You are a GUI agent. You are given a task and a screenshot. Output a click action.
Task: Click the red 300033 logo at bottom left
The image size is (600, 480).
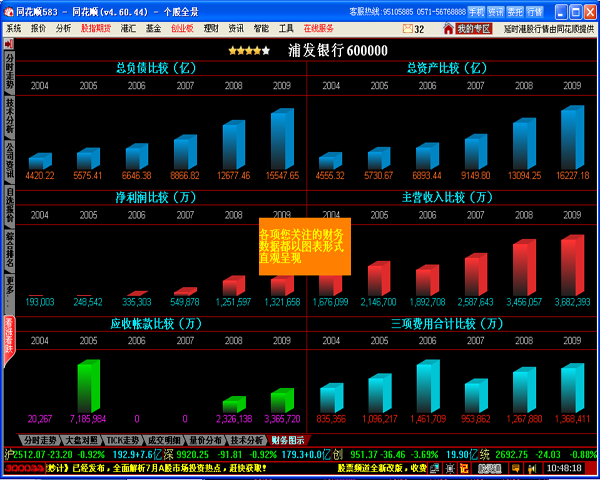pyautogui.click(x=24, y=468)
